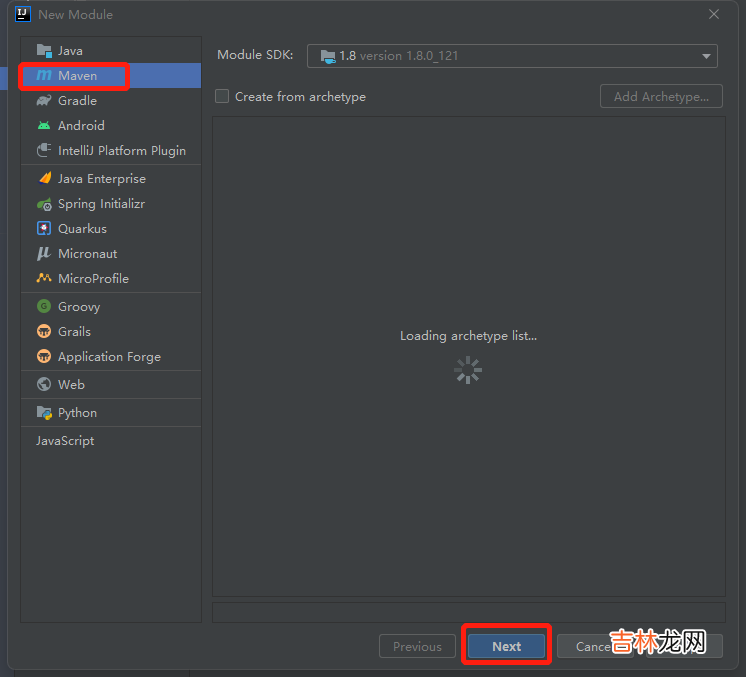This screenshot has height=677, width=746.
Task: Select the Spring Initializr icon
Action: click(x=44, y=204)
